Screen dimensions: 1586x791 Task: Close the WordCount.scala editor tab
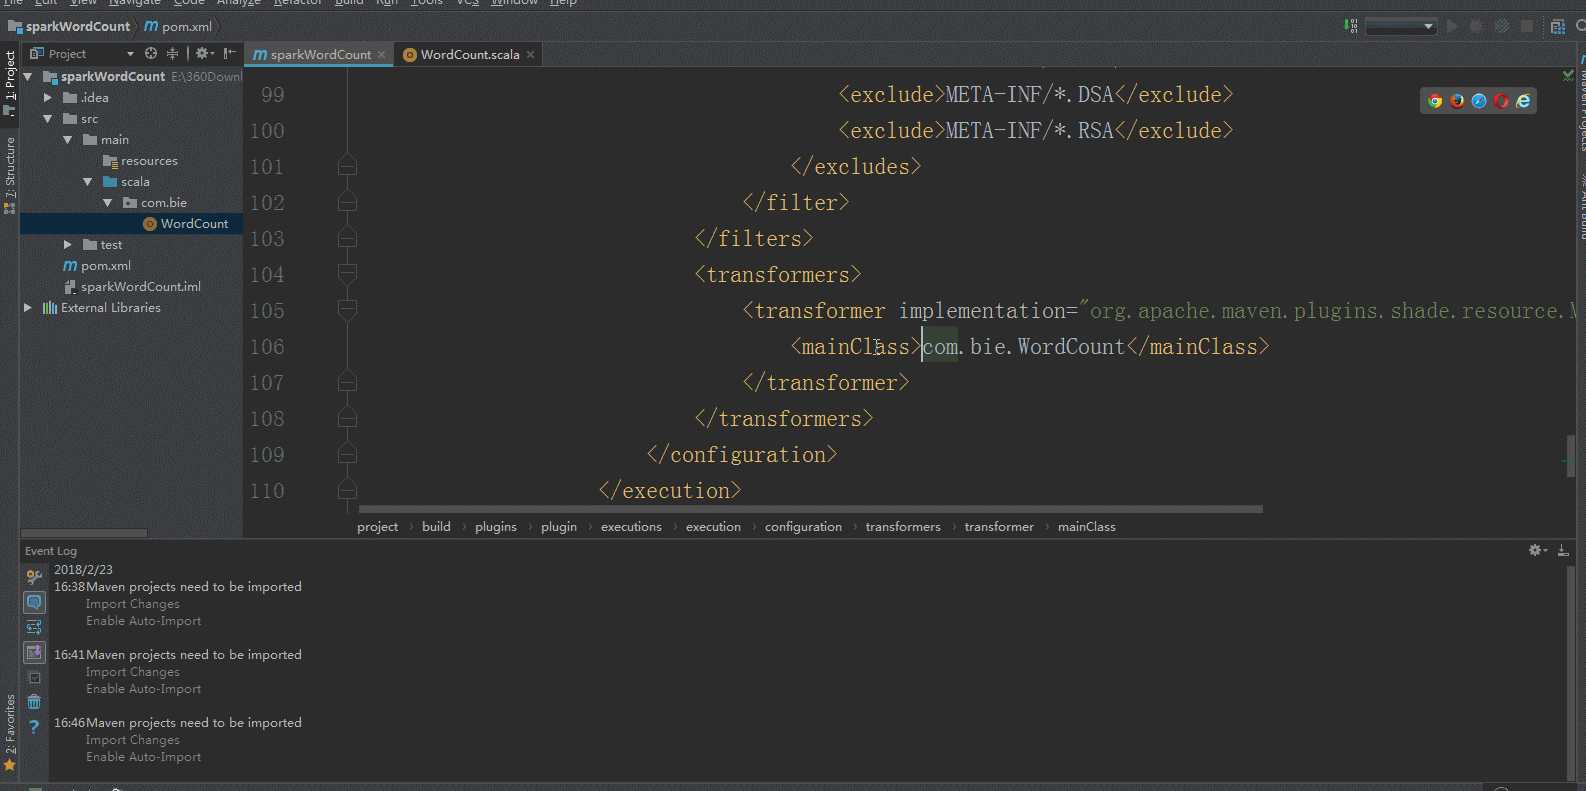(x=531, y=55)
